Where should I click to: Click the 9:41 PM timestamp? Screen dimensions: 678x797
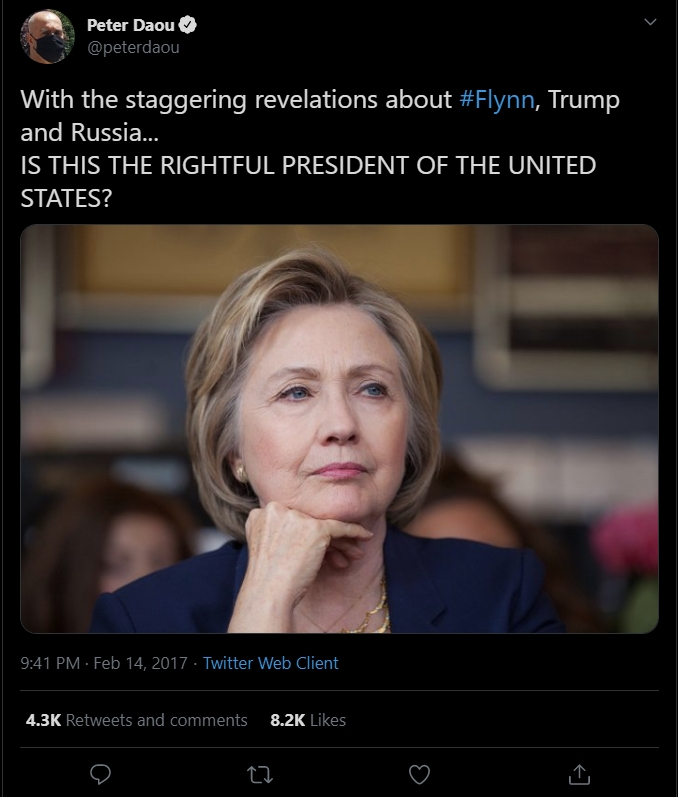pyautogui.click(x=50, y=663)
